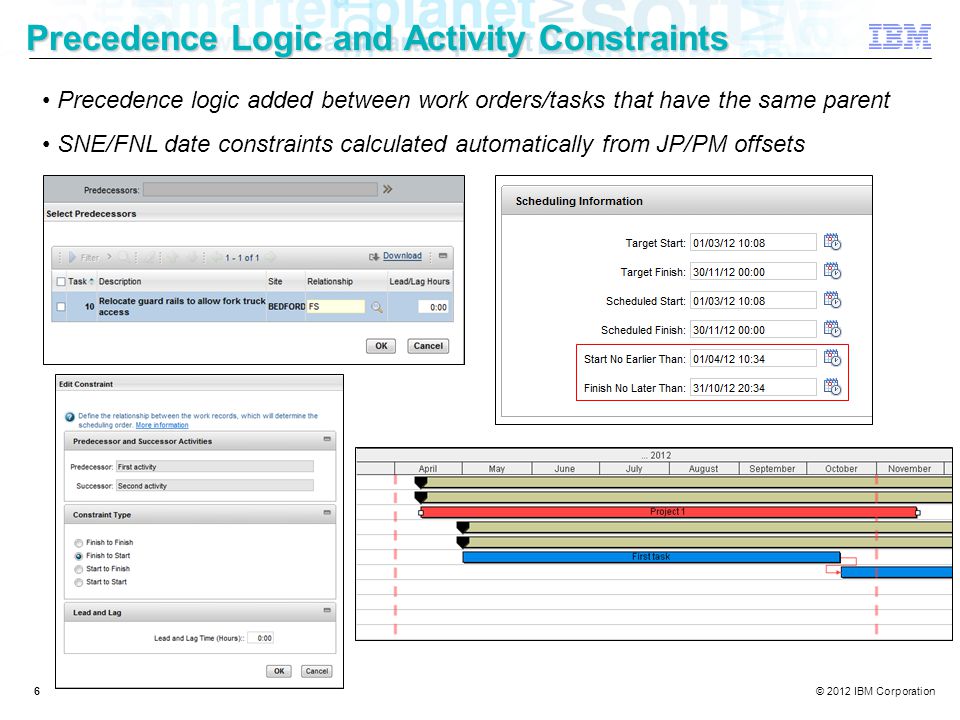Open calendar picker for Target Start
The image size is (960, 720).
click(832, 242)
